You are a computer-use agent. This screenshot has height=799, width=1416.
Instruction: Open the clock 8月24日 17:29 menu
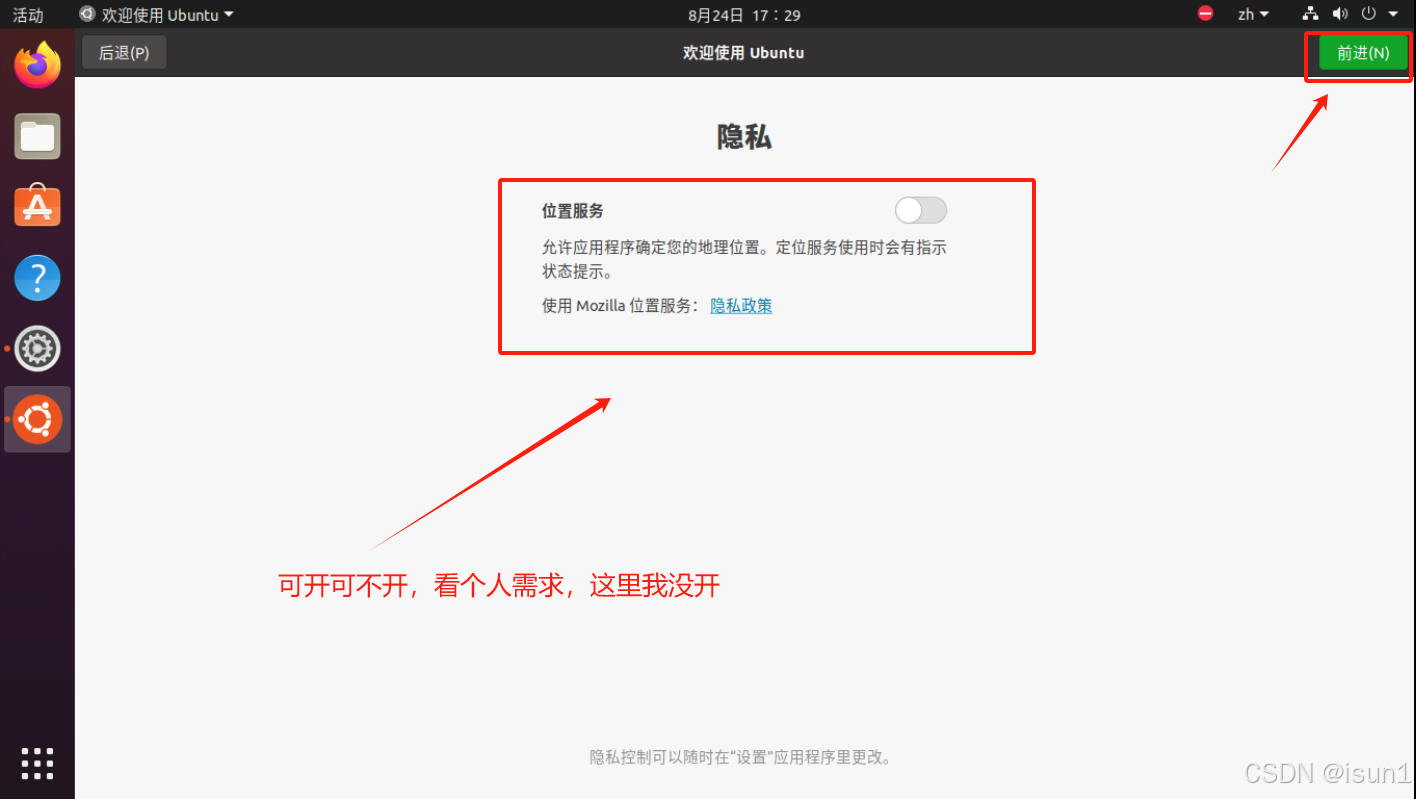coord(744,14)
